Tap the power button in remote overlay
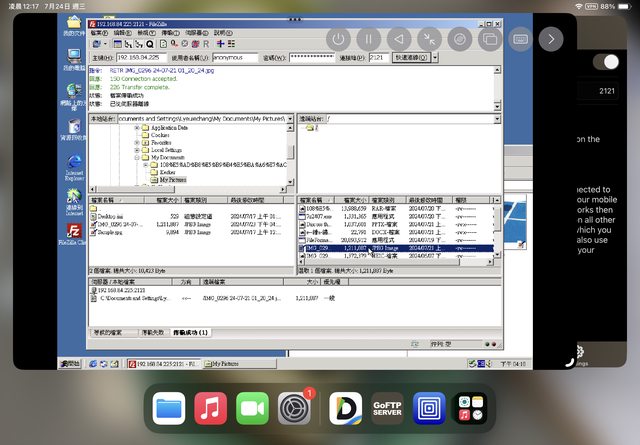 340,39
